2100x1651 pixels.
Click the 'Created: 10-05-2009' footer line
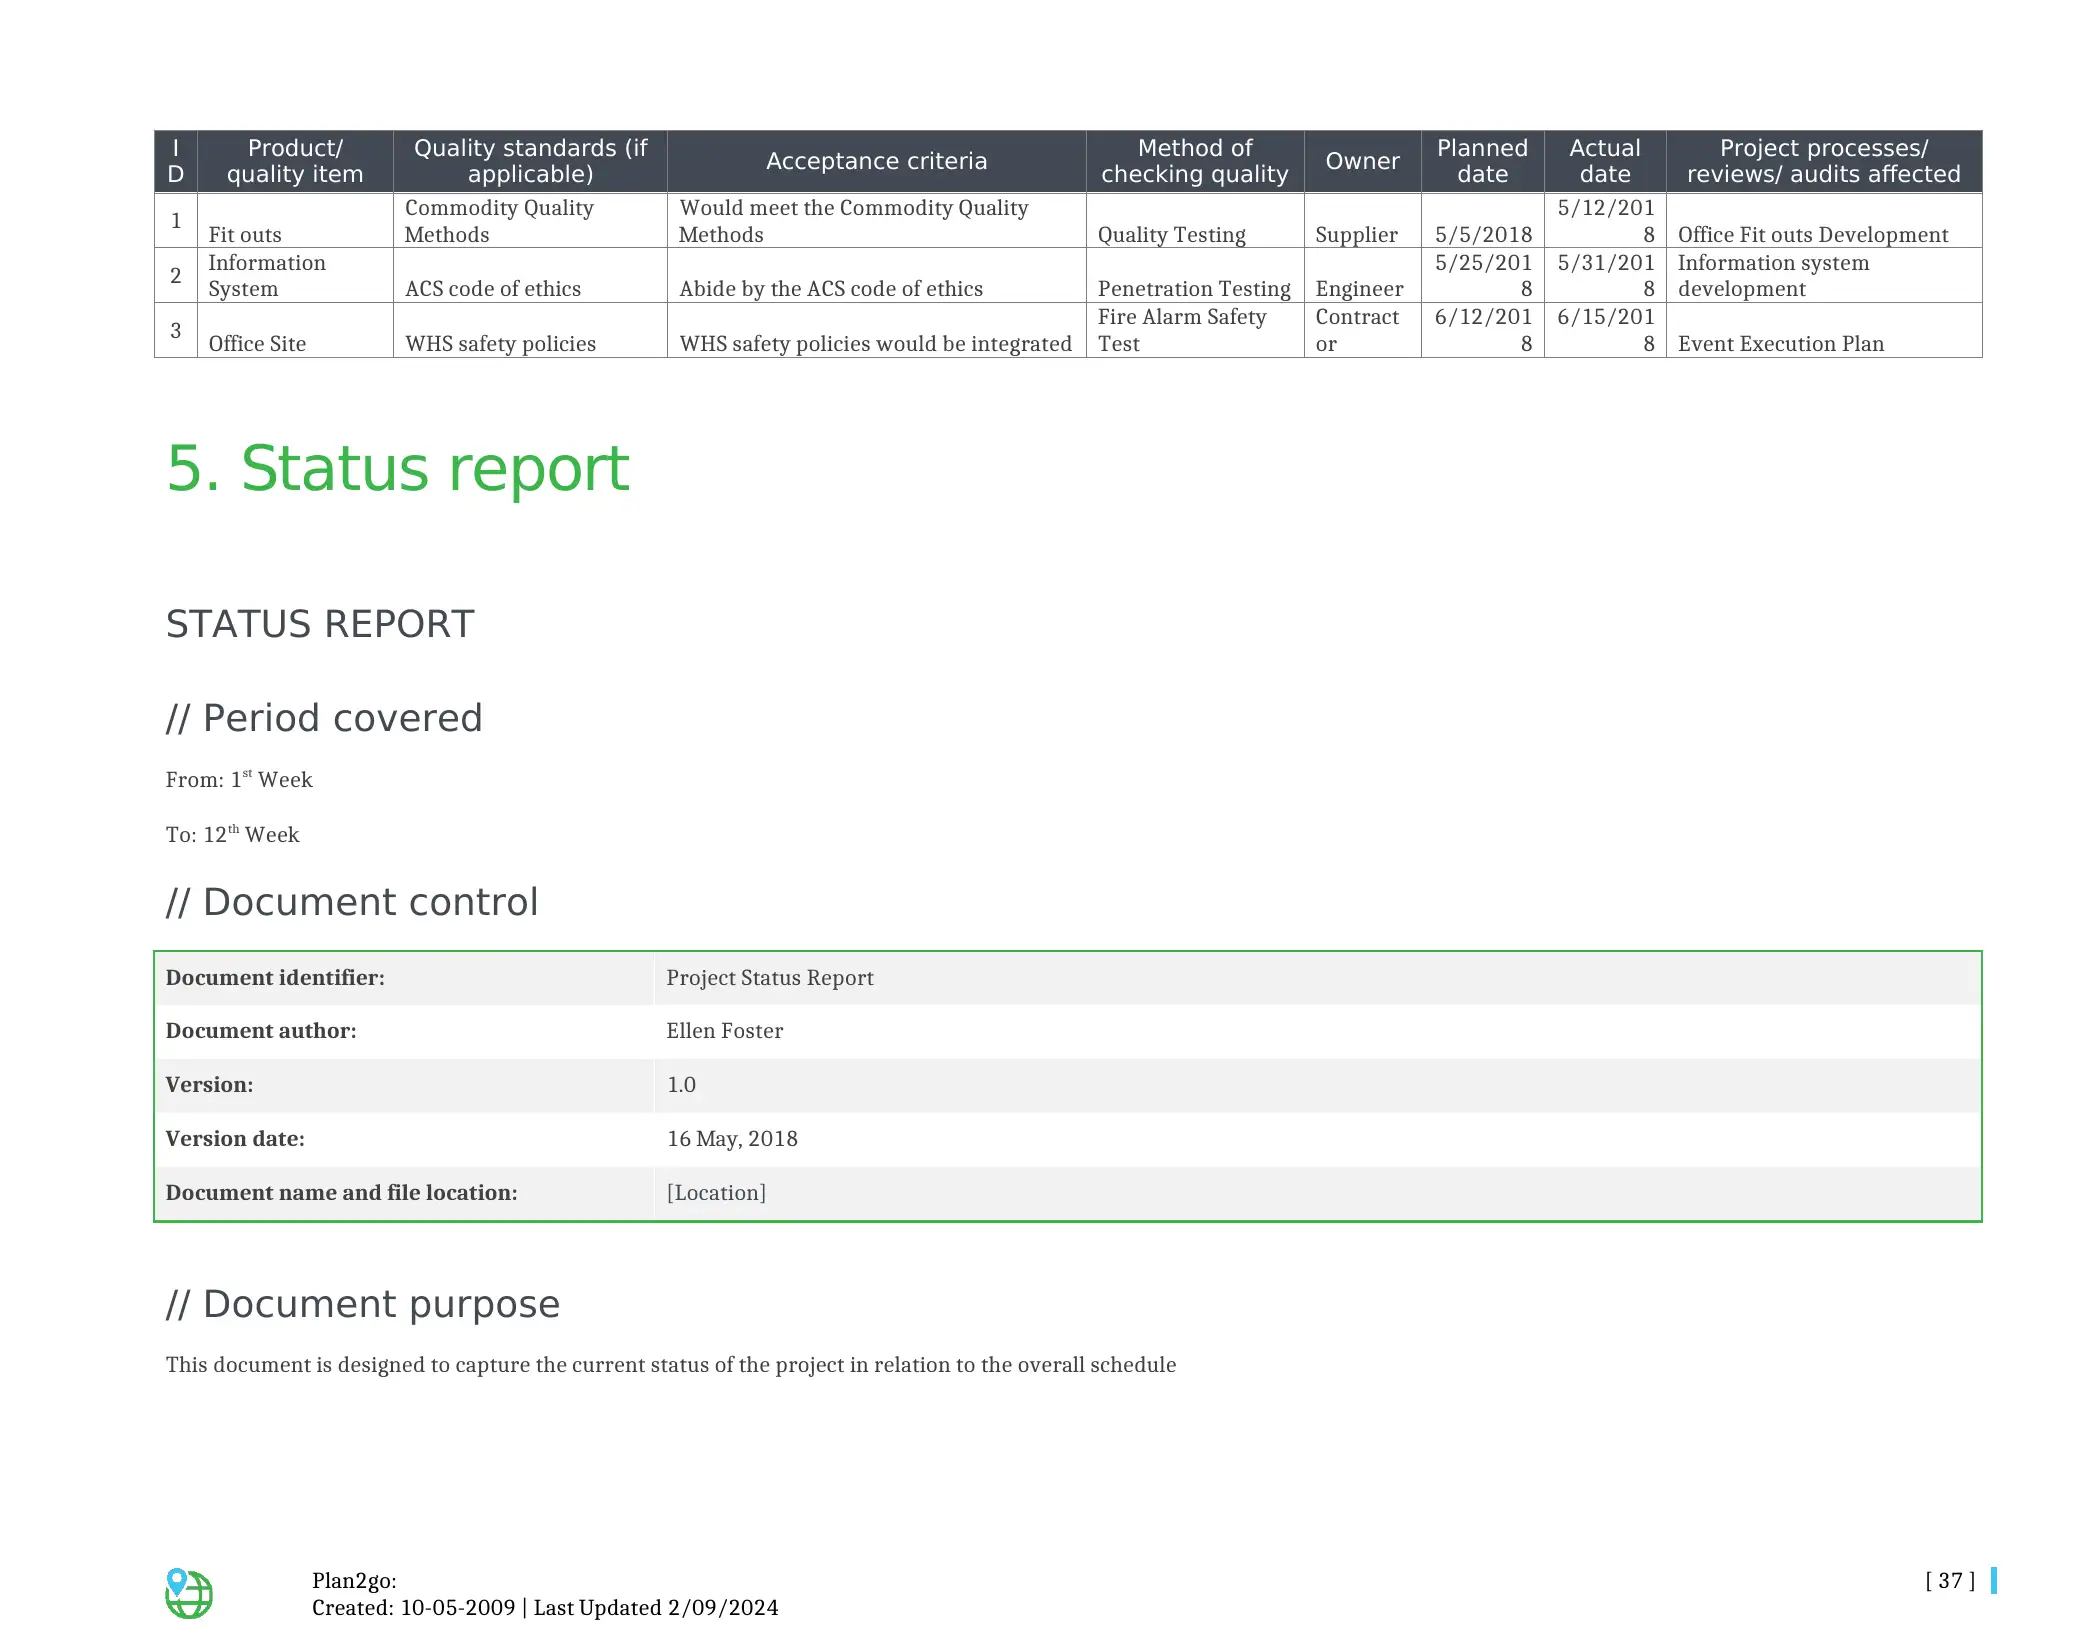545,1608
